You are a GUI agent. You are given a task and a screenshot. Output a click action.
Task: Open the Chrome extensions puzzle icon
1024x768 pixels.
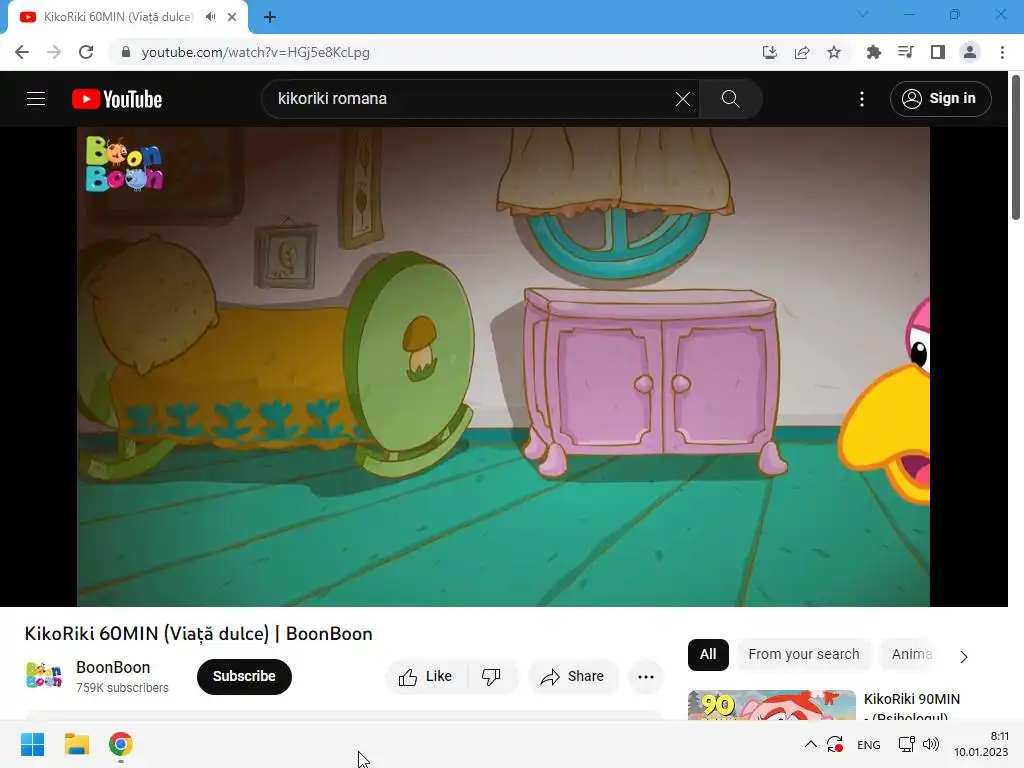[x=873, y=52]
